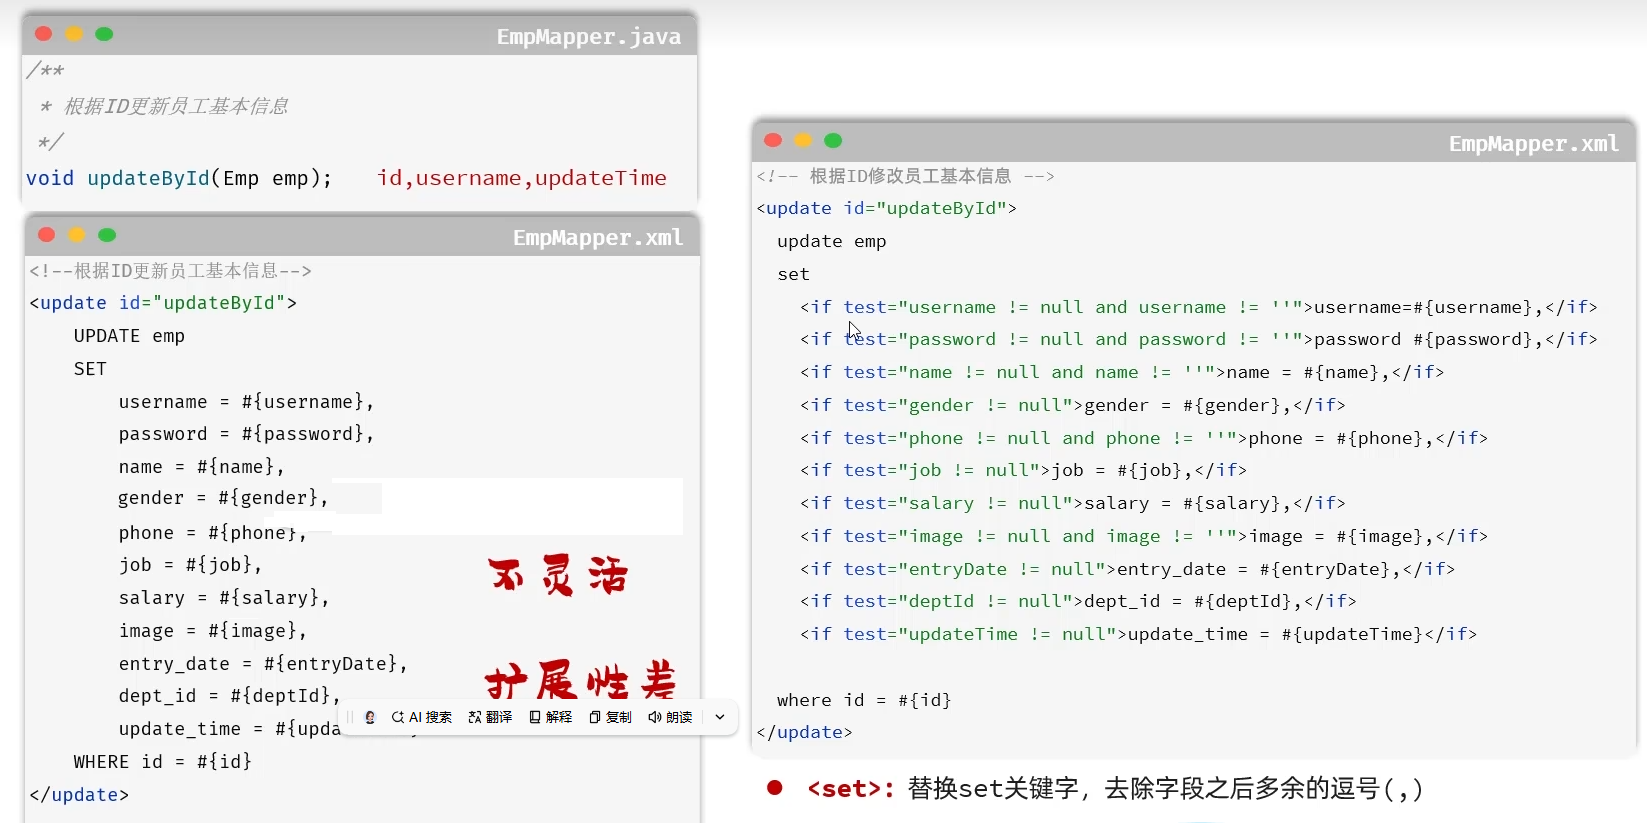
Task: Click the floating toolbar's drag handle
Action: (351, 717)
